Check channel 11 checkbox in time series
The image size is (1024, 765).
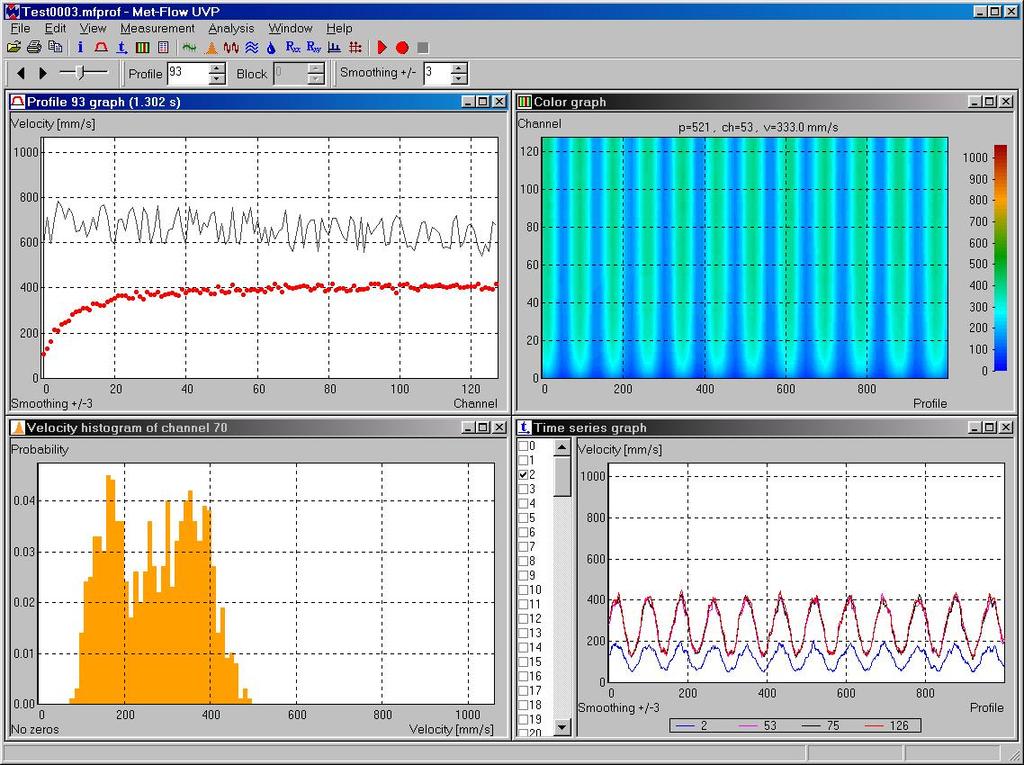click(523, 604)
